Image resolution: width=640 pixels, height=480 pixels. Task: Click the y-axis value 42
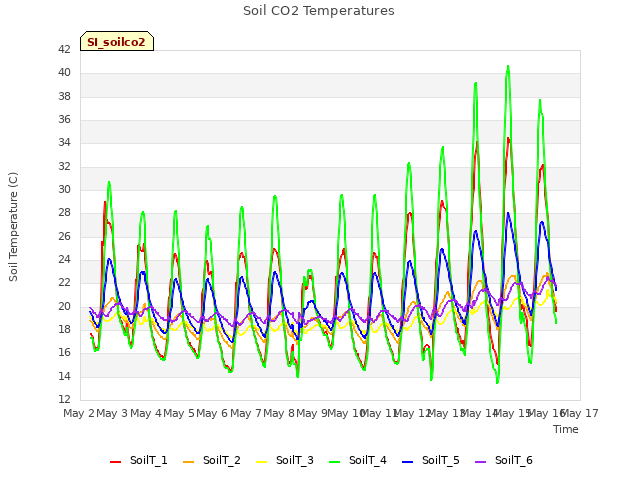64,49
